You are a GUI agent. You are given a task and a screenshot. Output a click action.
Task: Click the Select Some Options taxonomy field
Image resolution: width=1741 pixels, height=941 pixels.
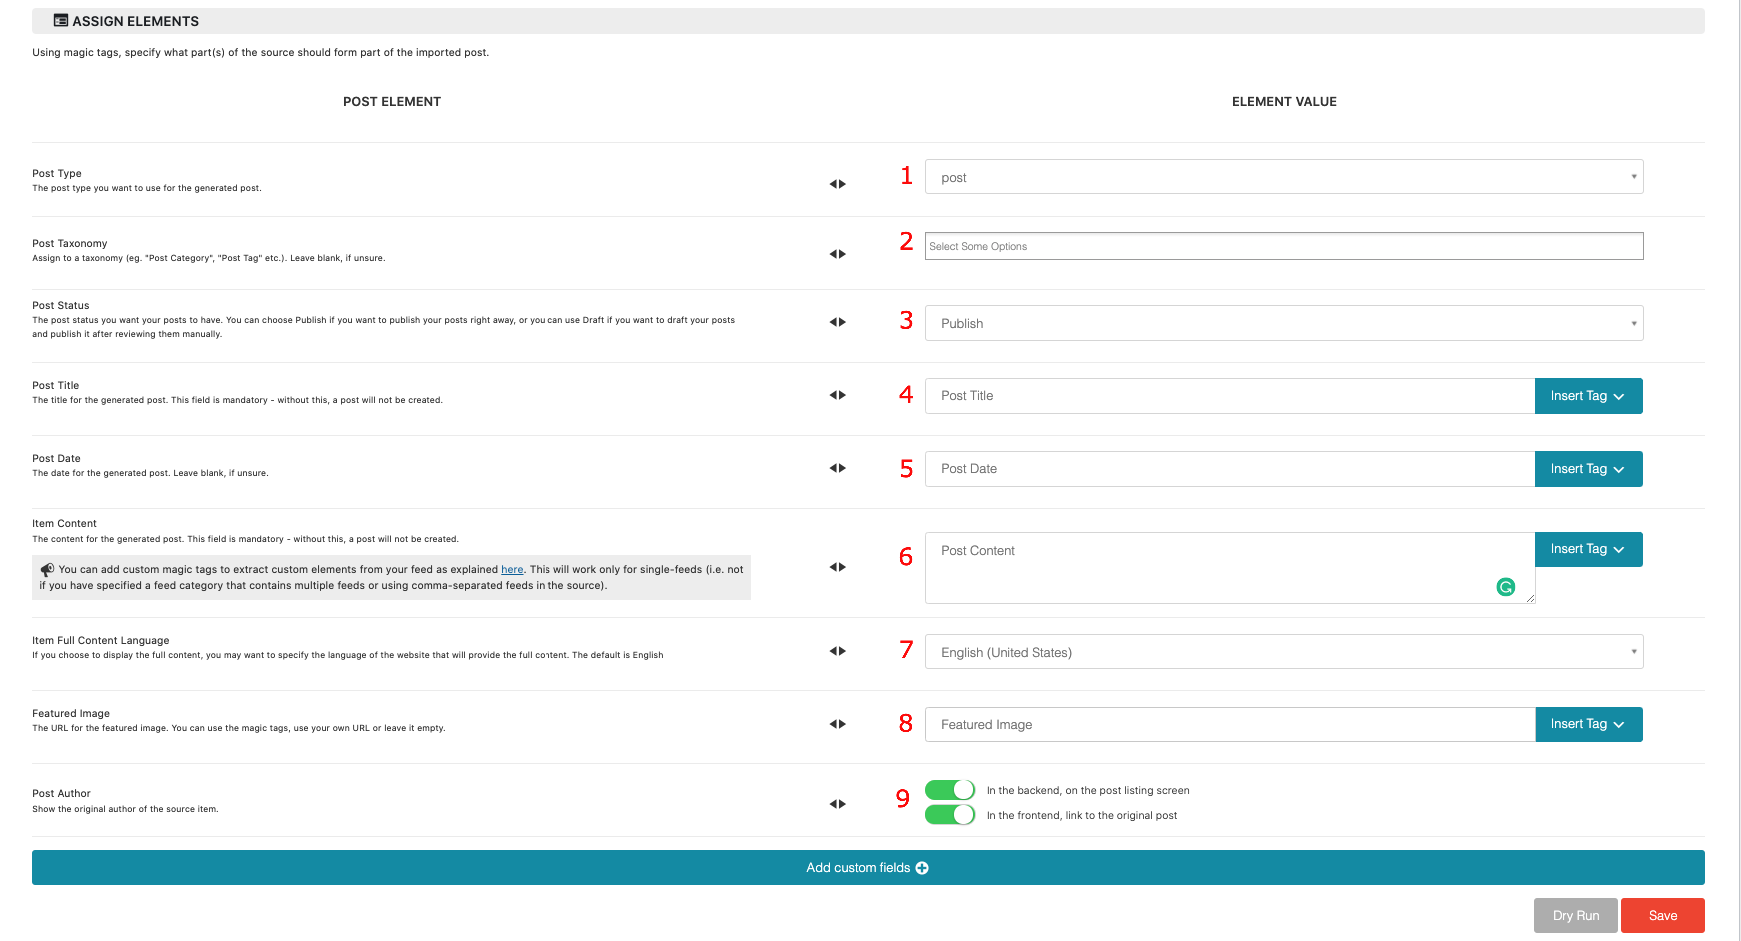(x=1284, y=245)
